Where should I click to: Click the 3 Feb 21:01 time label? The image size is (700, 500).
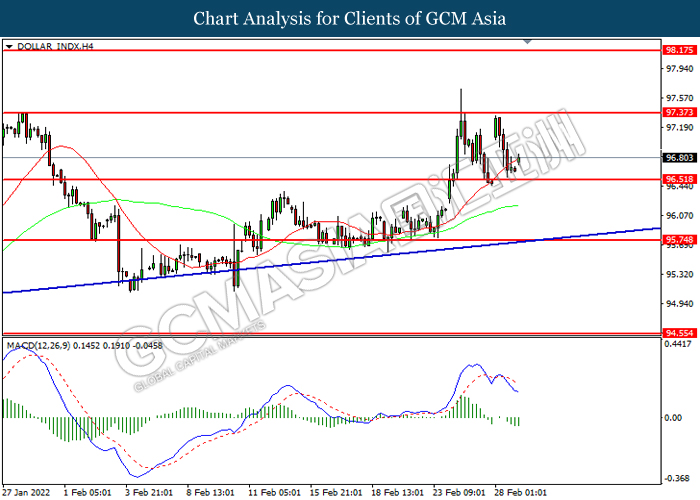point(149,492)
